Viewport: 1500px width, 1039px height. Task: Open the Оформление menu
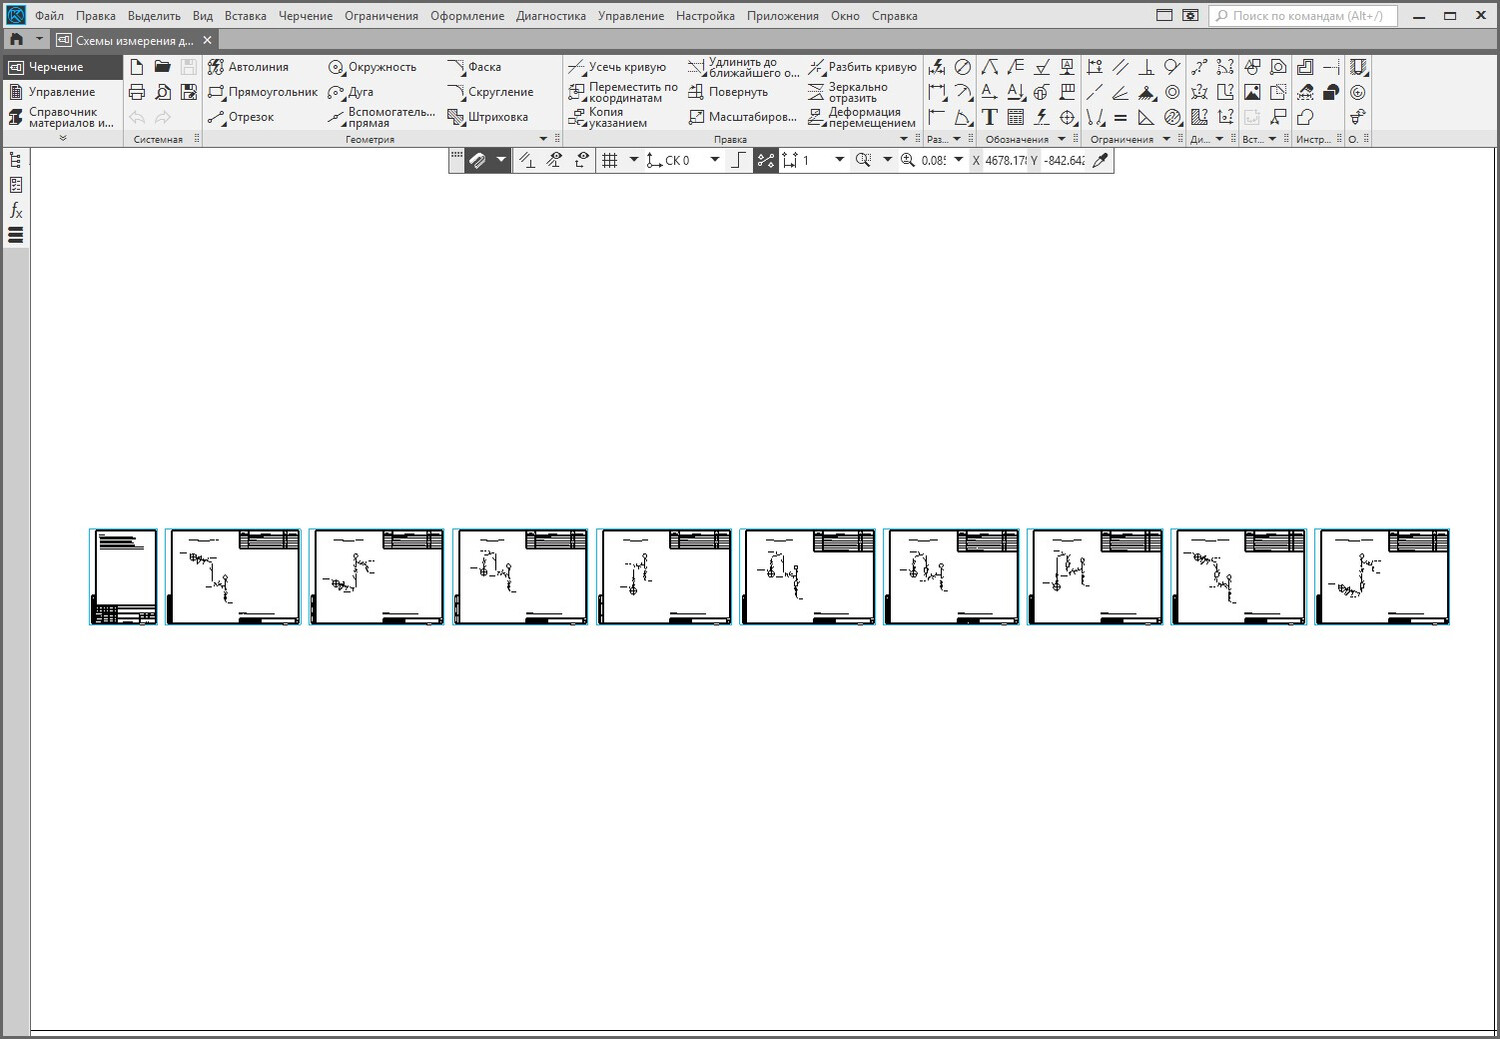click(x=467, y=16)
